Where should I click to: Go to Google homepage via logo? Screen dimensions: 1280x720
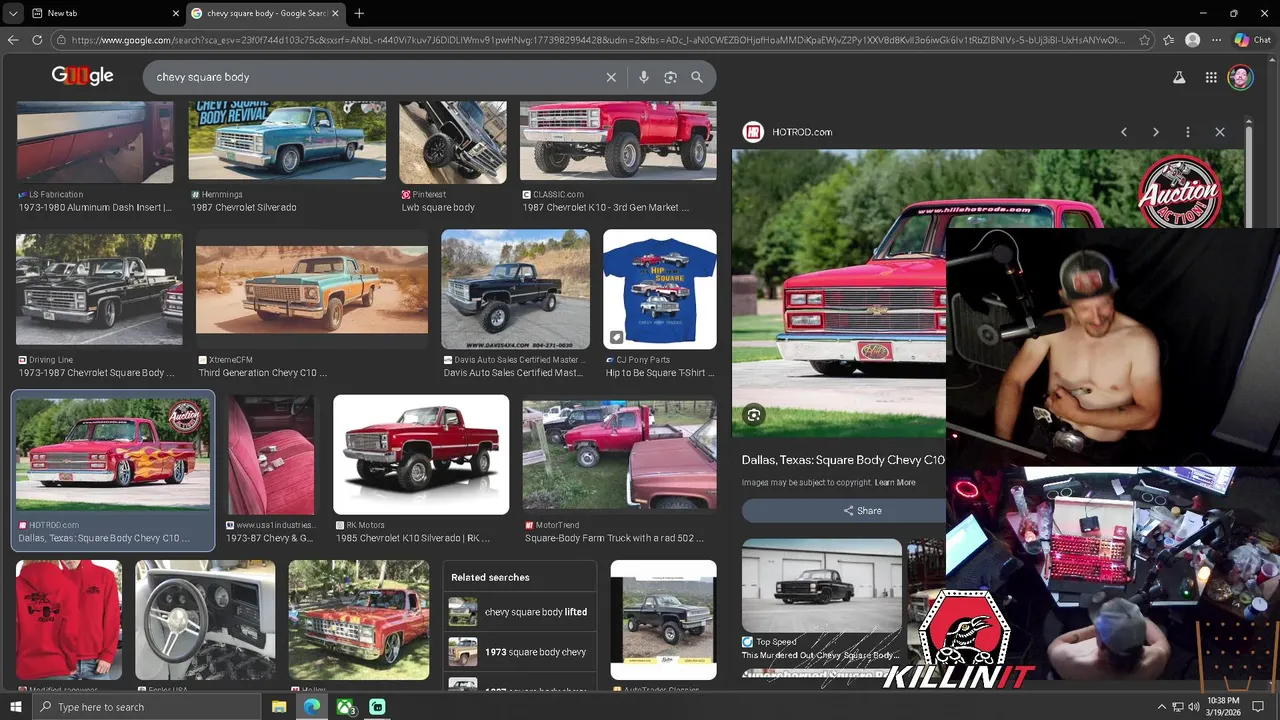point(82,76)
